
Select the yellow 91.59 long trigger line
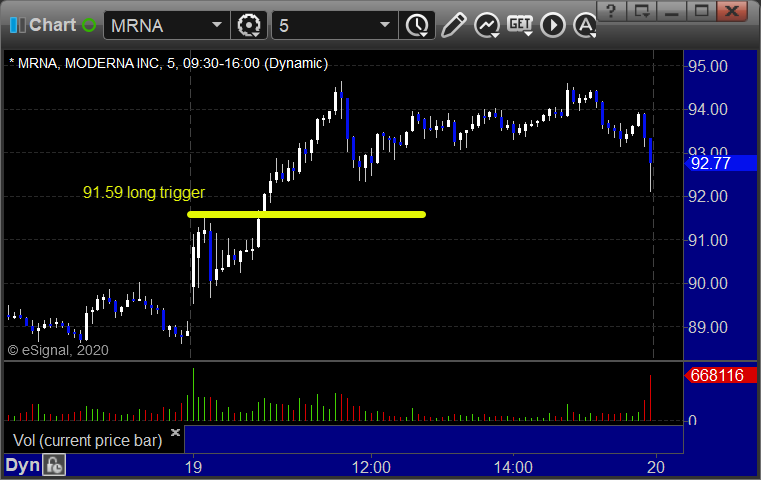tap(306, 214)
